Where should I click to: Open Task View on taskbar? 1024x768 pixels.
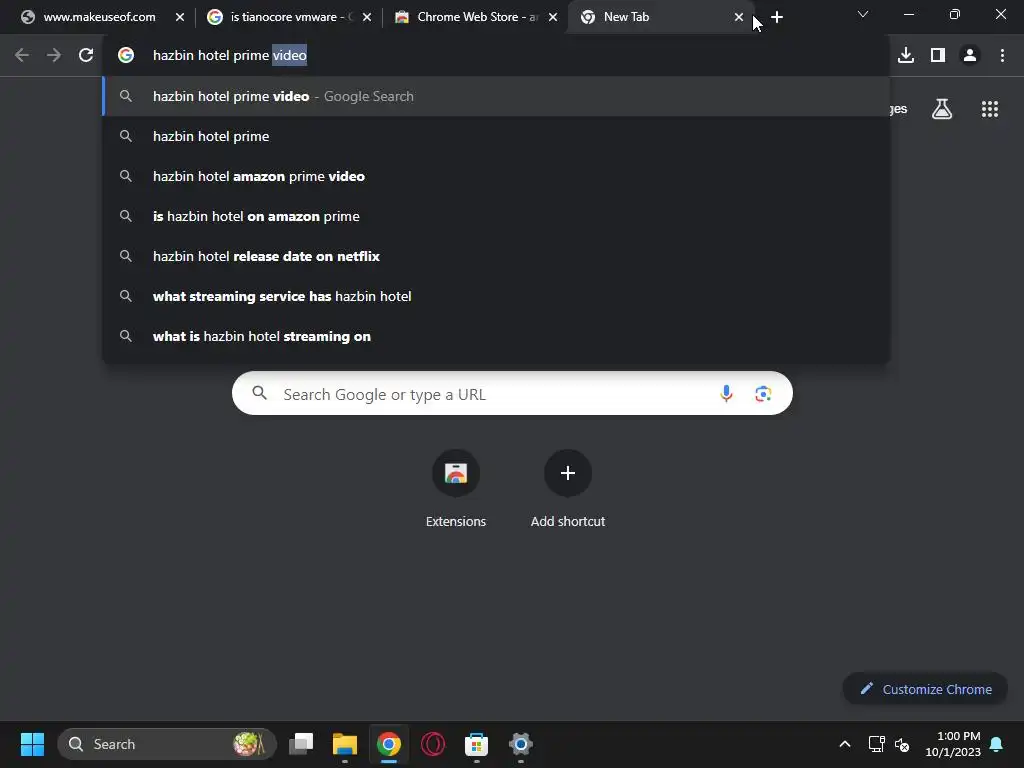301,744
